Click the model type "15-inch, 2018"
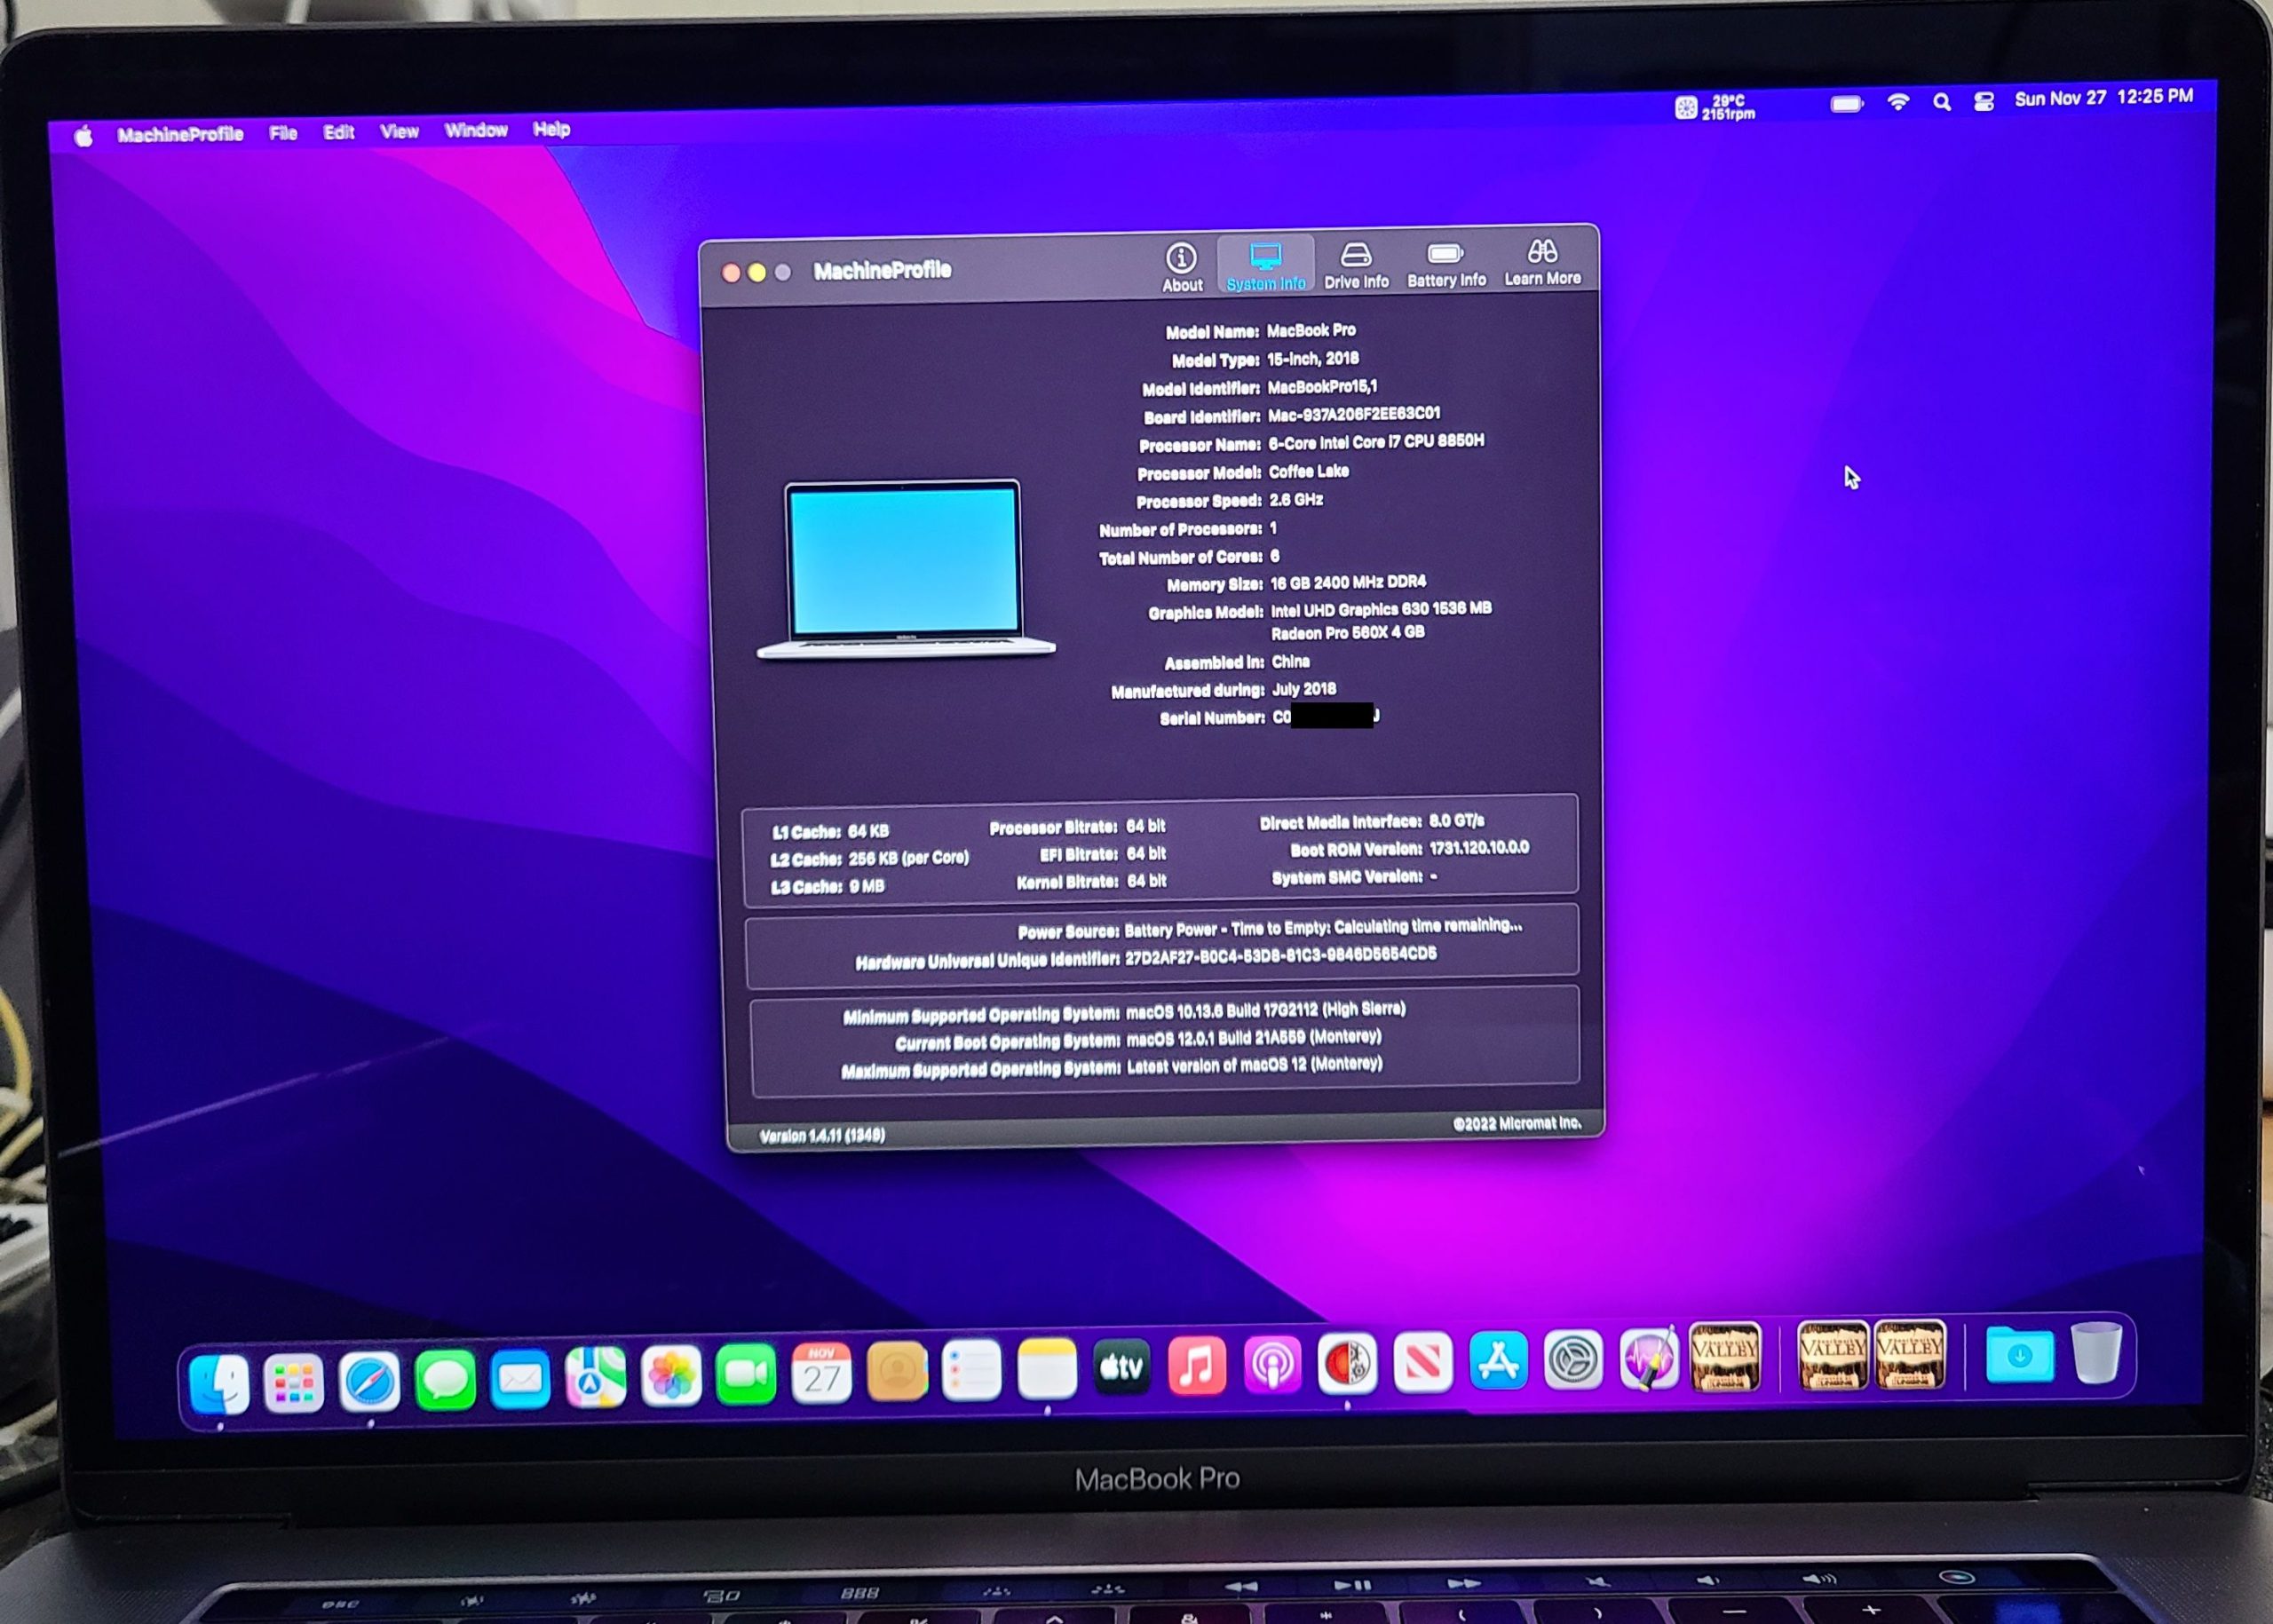Screen dimensions: 2273x1624 coord(1312,358)
